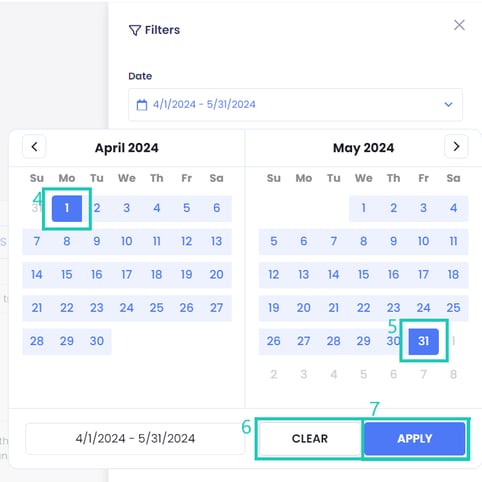Viewport: 482px width, 482px height.
Task: Select April 20 on Saturday column
Action: [x=217, y=275]
